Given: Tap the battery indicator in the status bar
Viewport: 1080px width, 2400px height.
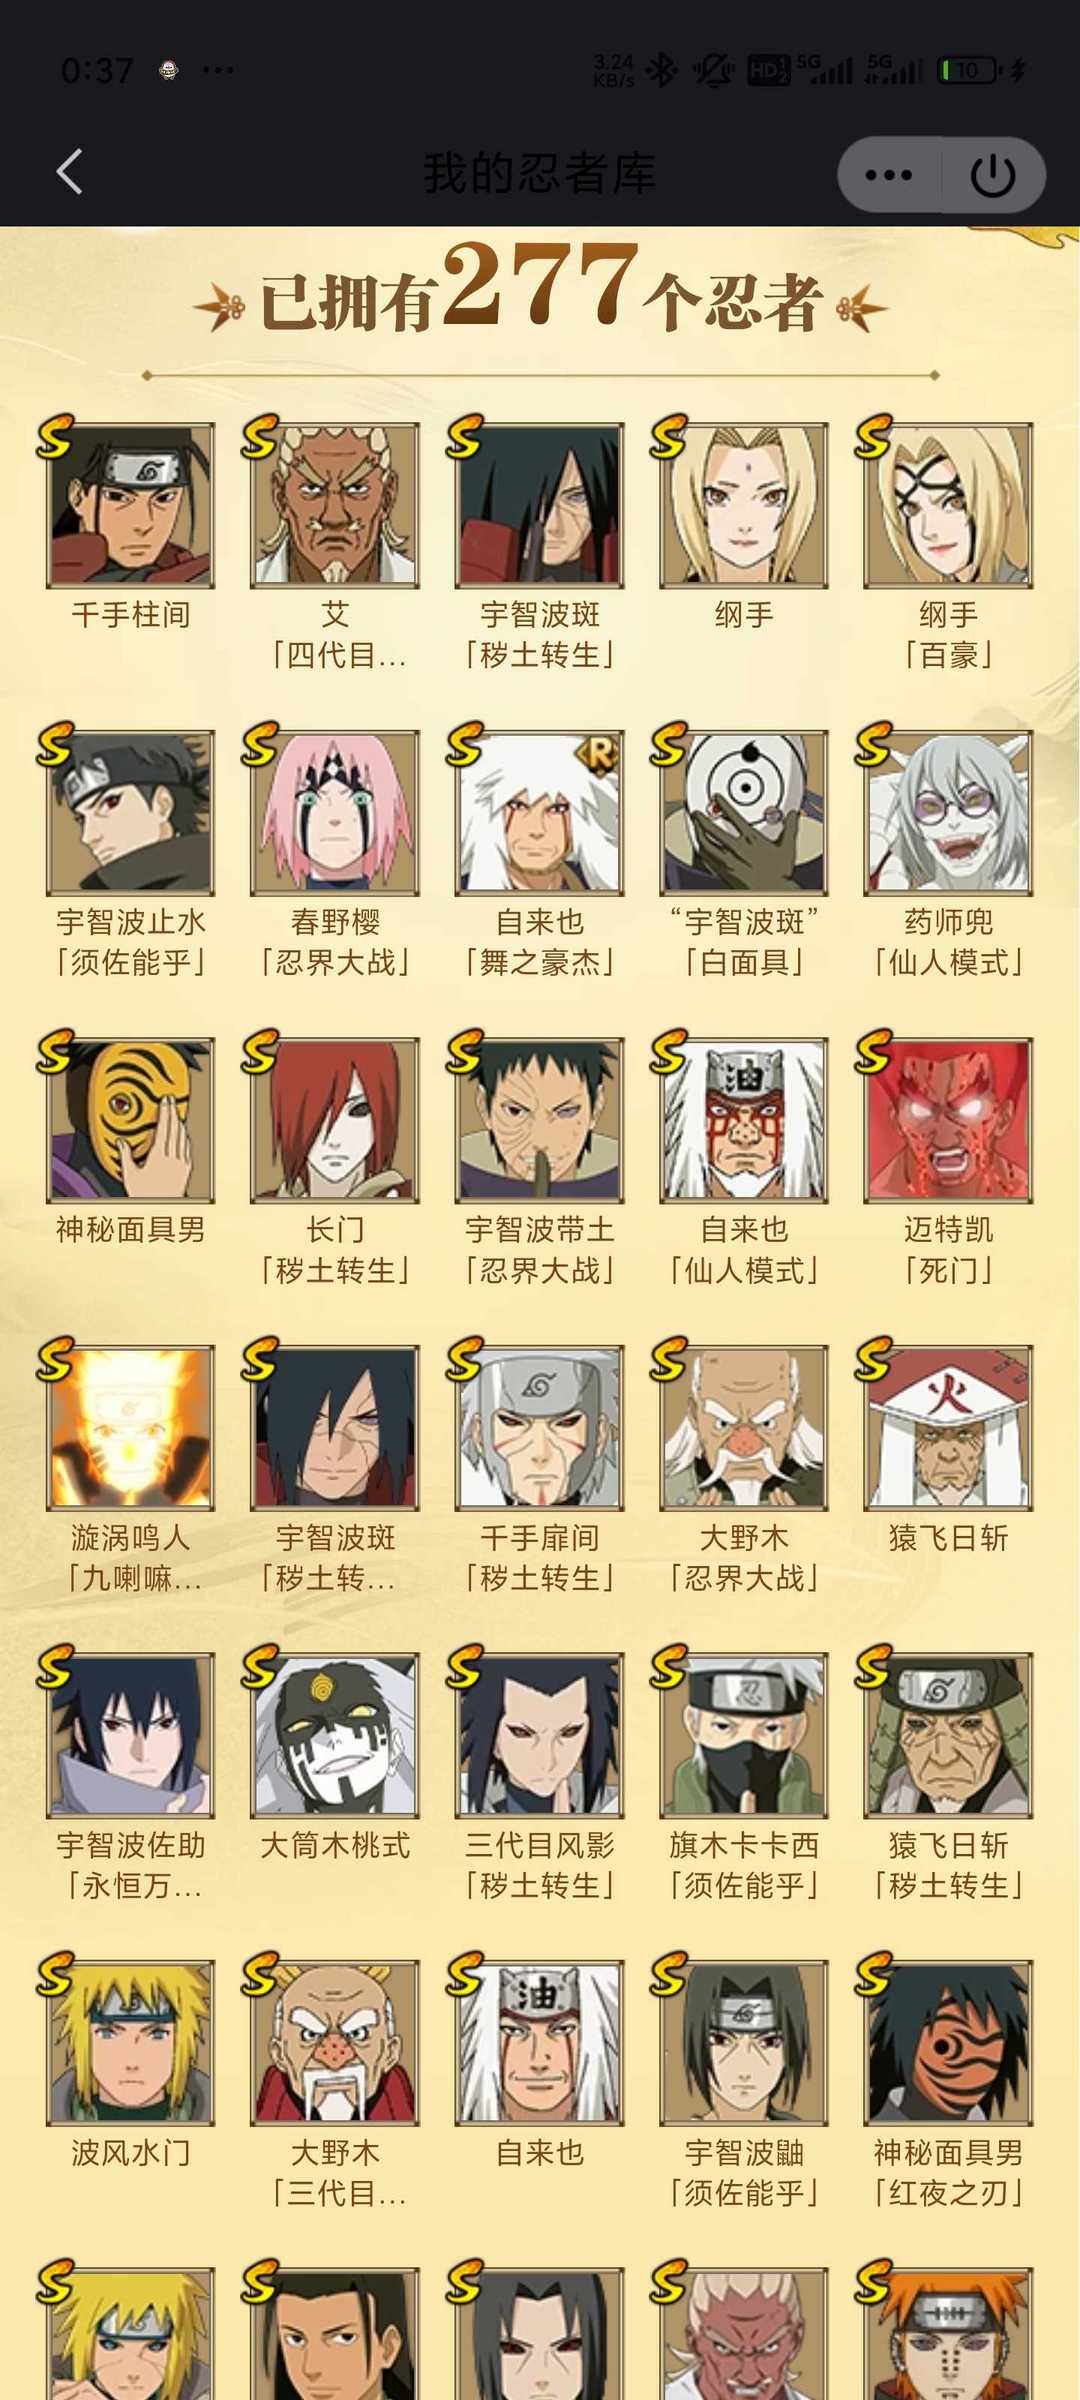Looking at the screenshot, I should (x=968, y=70).
